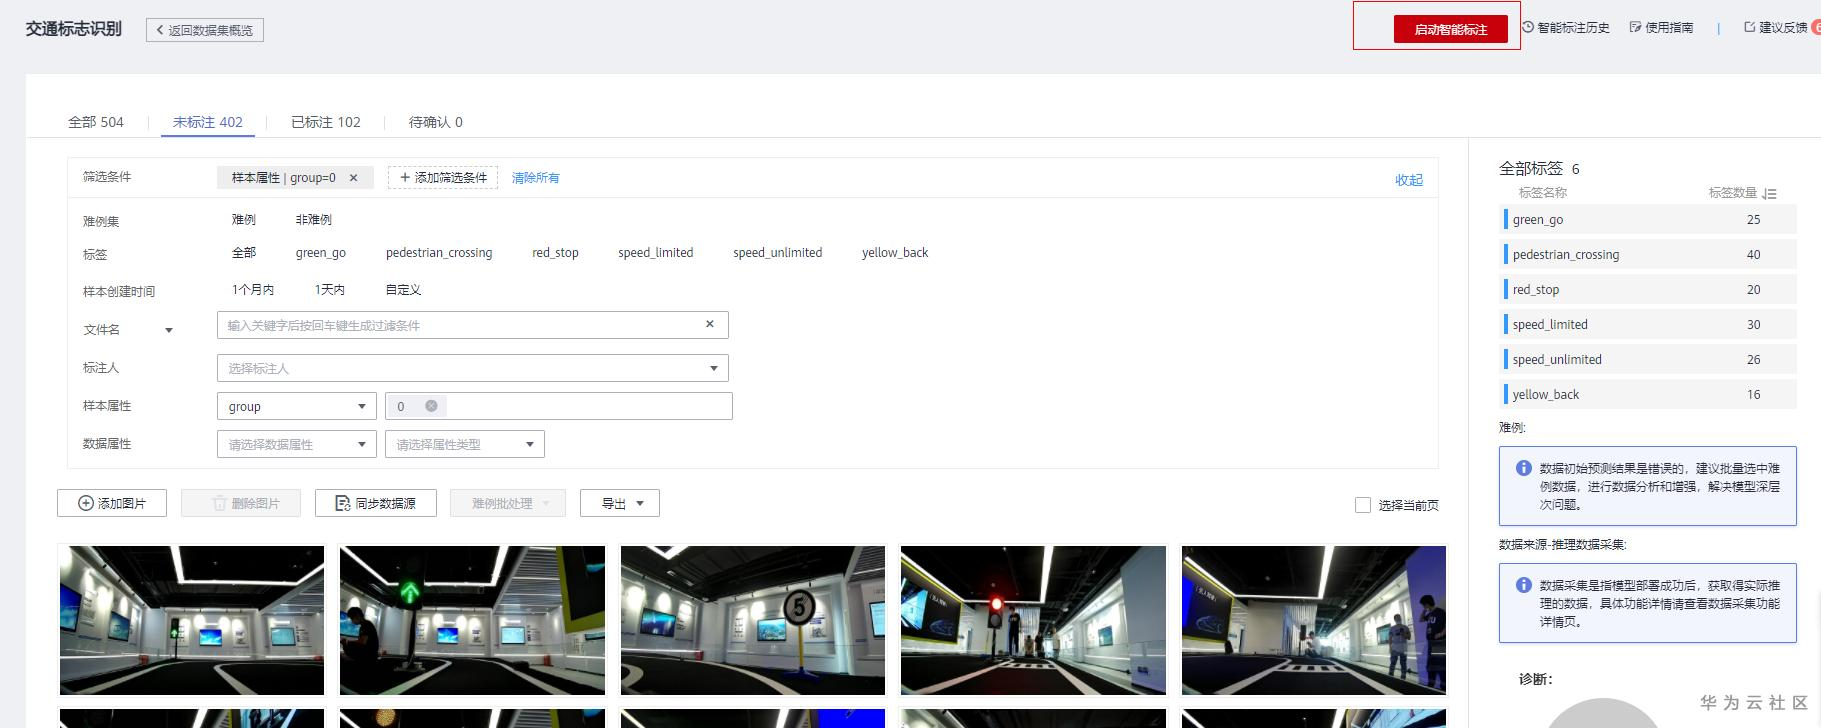Collapse filters with the 收起 link

click(1409, 180)
